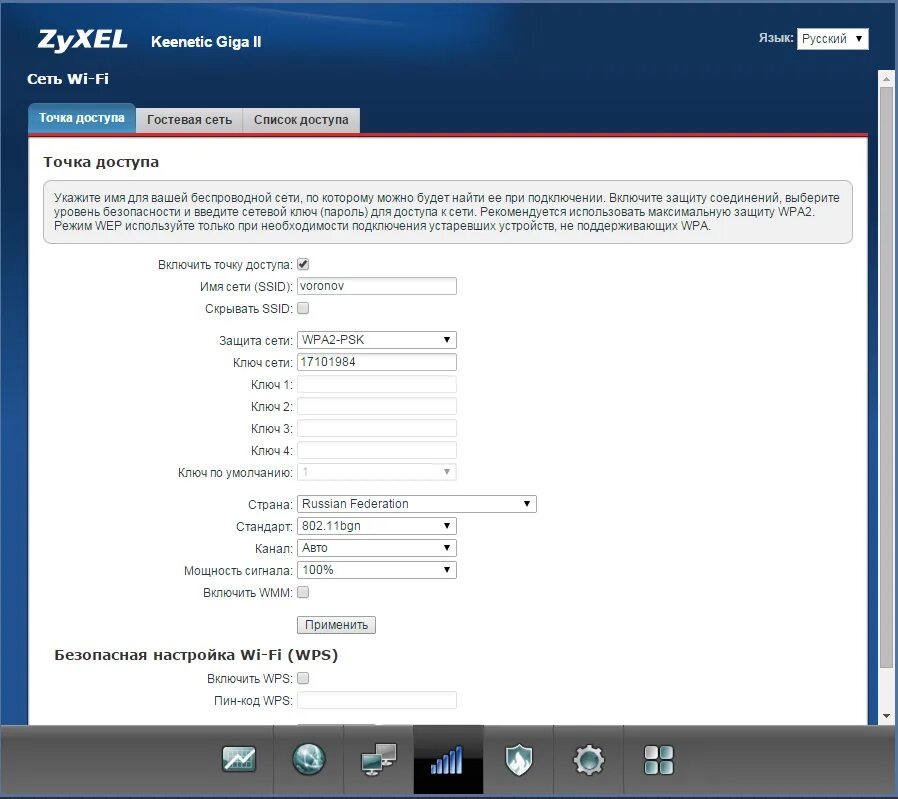Click the ZyXEL logo

pyautogui.click(x=82, y=40)
